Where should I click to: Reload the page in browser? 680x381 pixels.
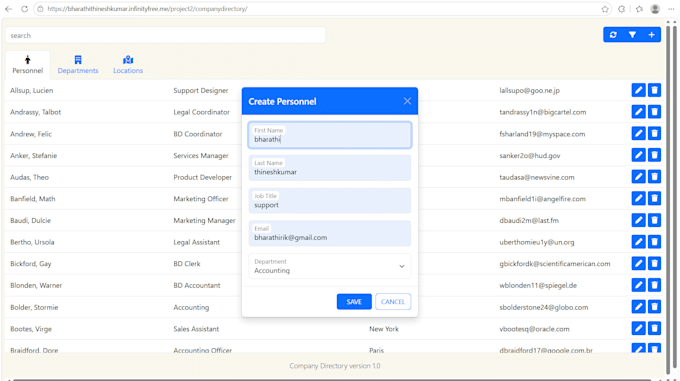click(24, 9)
